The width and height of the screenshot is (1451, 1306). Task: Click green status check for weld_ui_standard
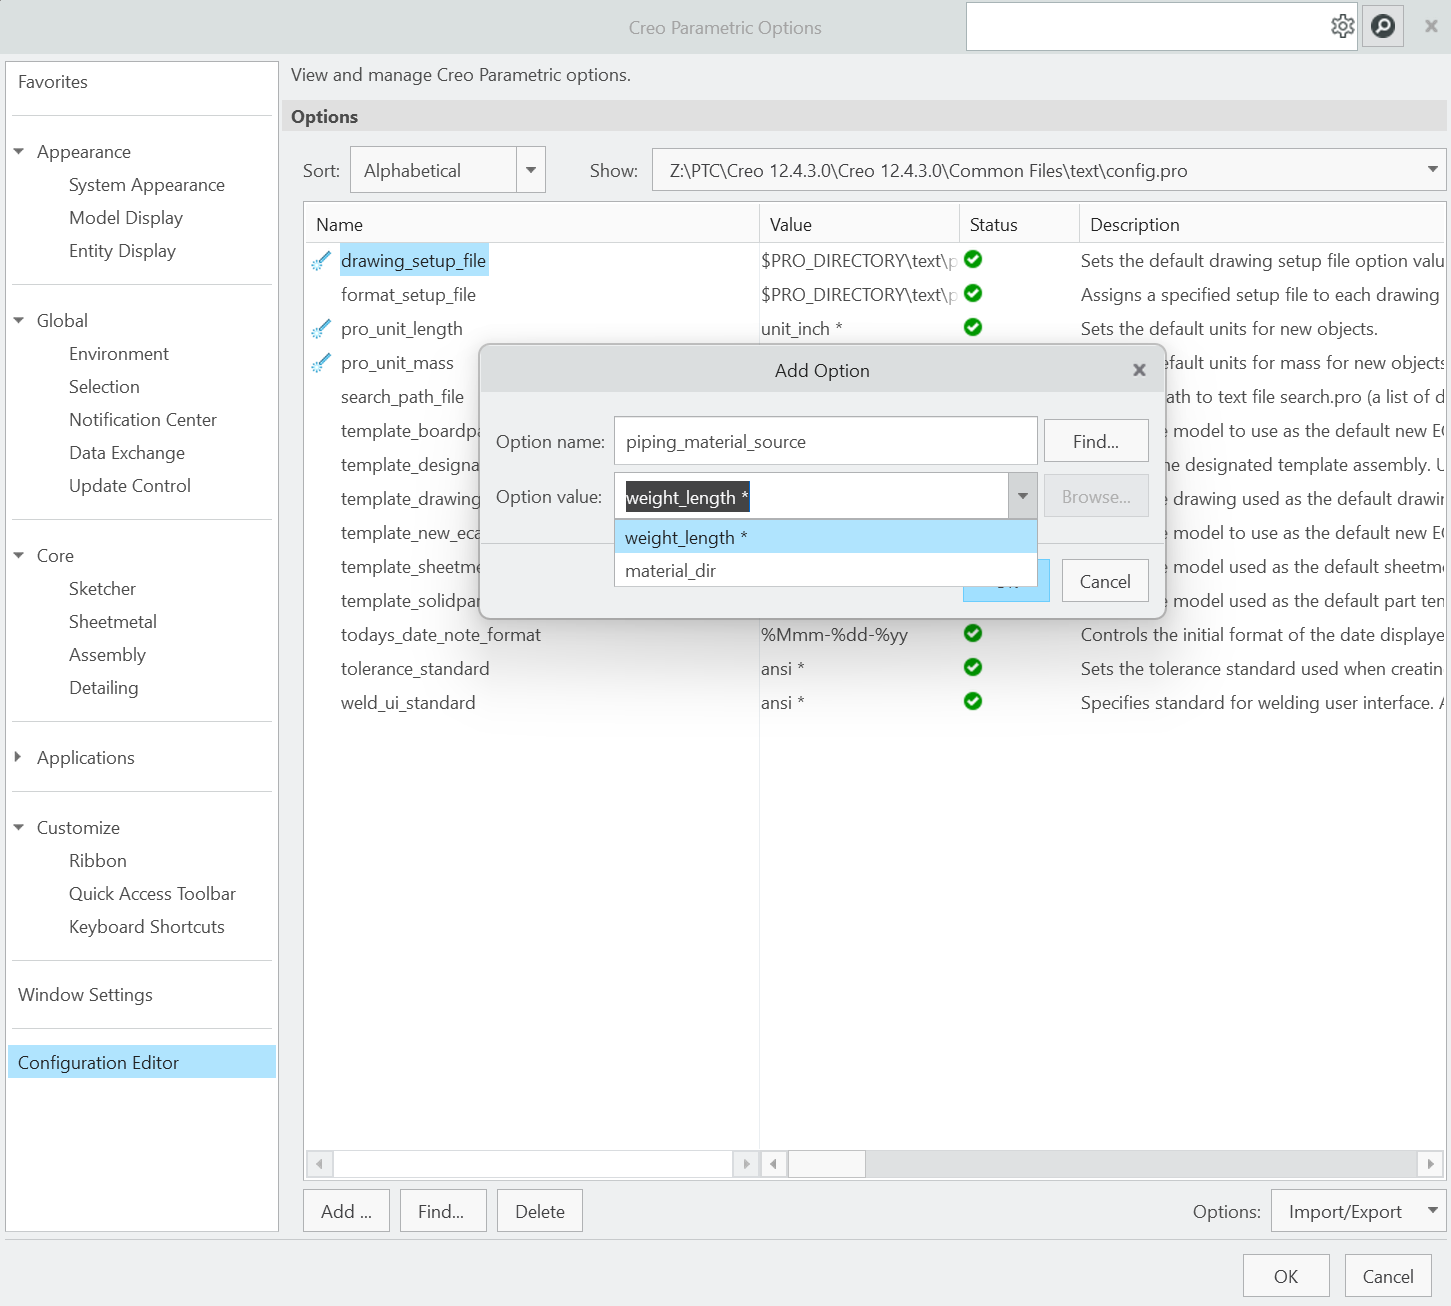[x=973, y=701]
